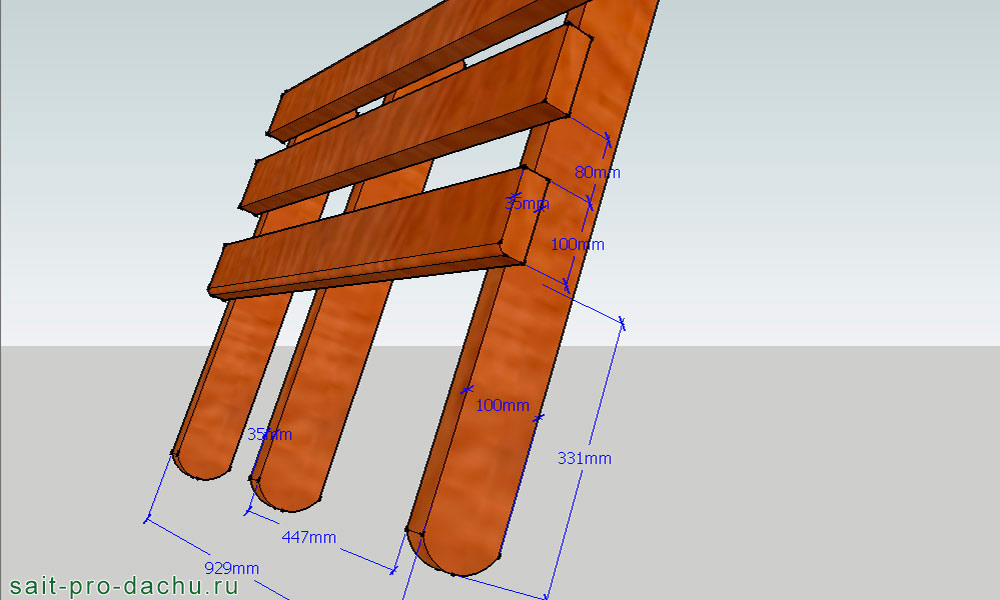Click the 80mm dimension label
The height and width of the screenshot is (600, 1000).
click(597, 172)
